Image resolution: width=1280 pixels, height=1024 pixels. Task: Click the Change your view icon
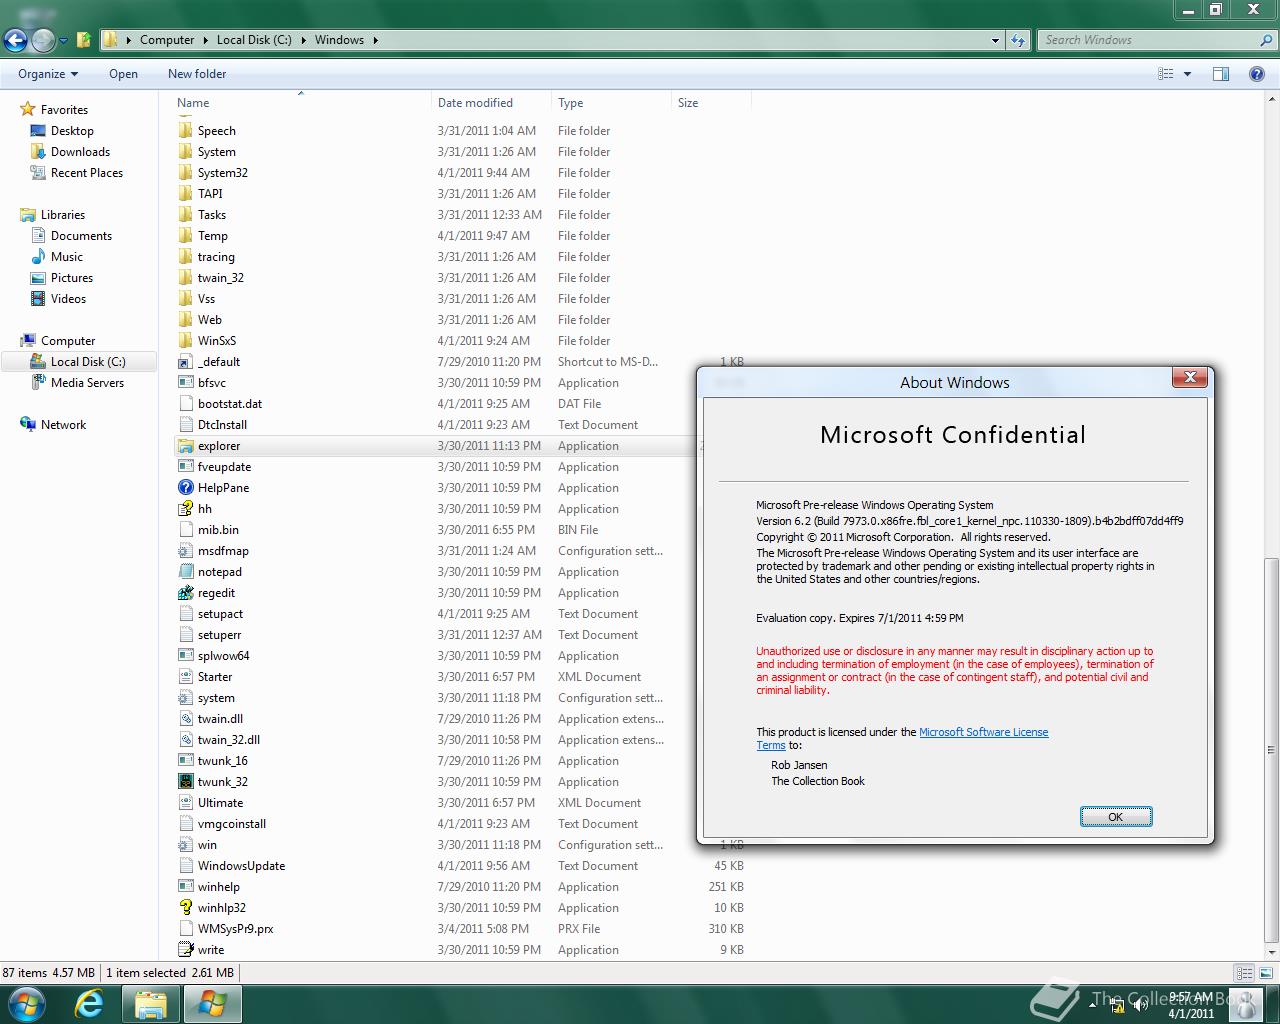point(1165,74)
